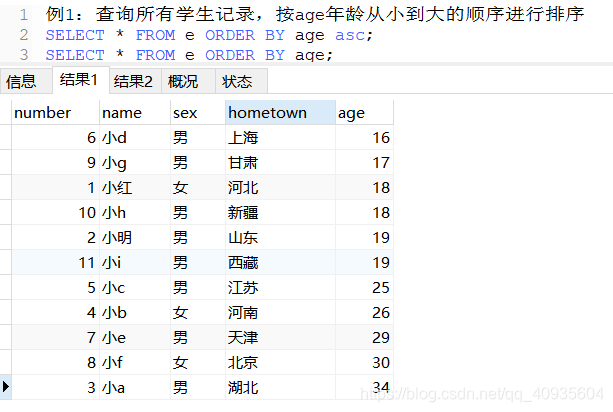Click the comment line starting with 例1

[315, 14]
